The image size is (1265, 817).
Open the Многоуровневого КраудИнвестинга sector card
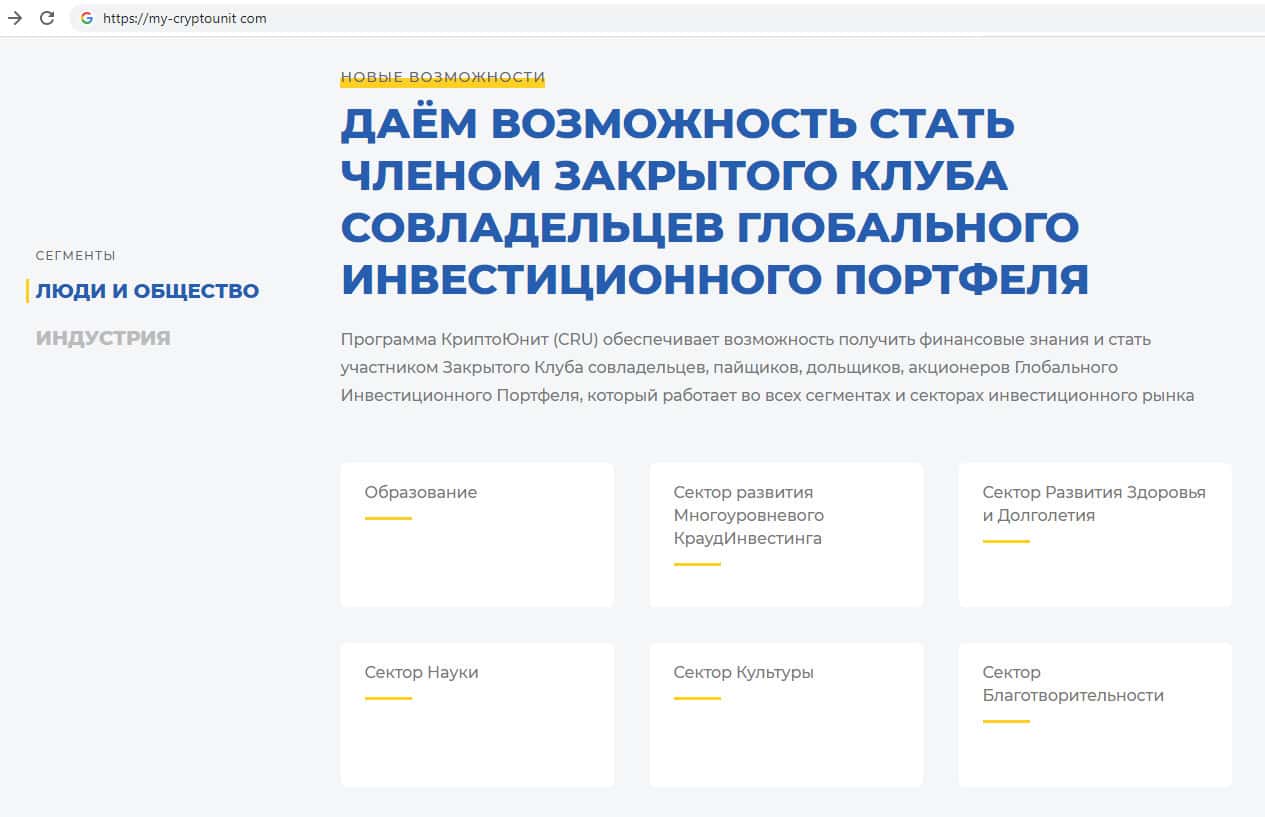click(786, 534)
